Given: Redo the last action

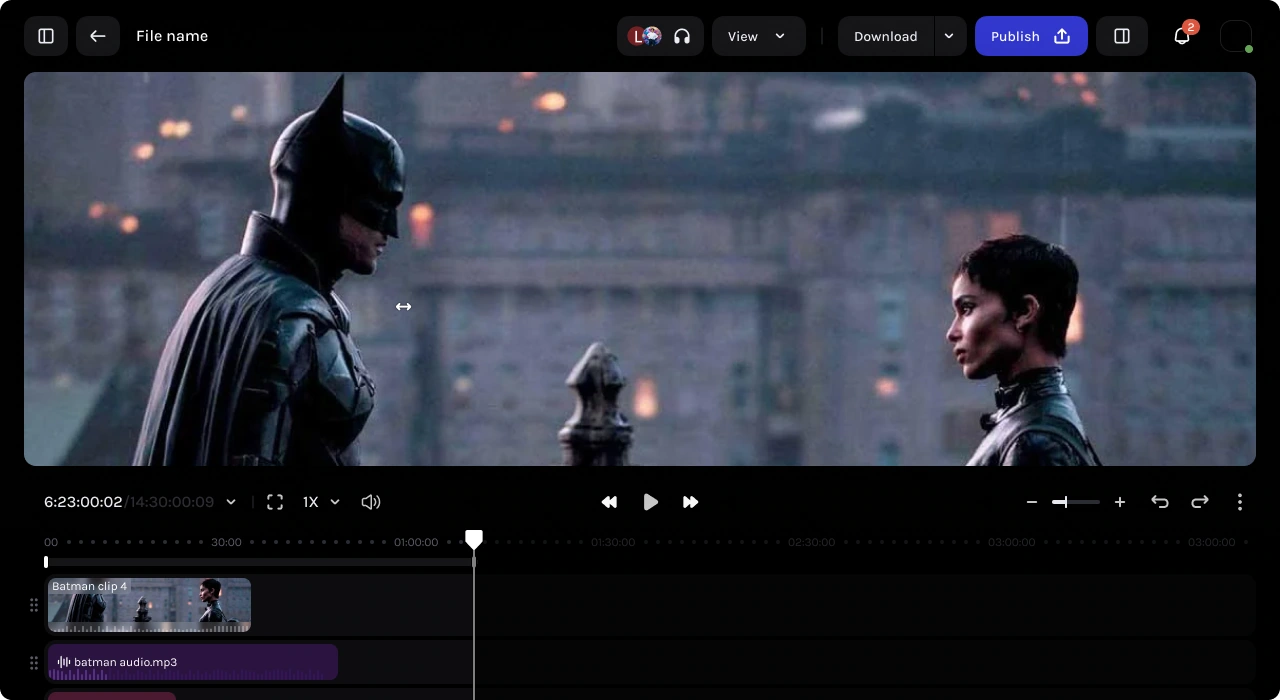Looking at the screenshot, I should click(x=1200, y=502).
